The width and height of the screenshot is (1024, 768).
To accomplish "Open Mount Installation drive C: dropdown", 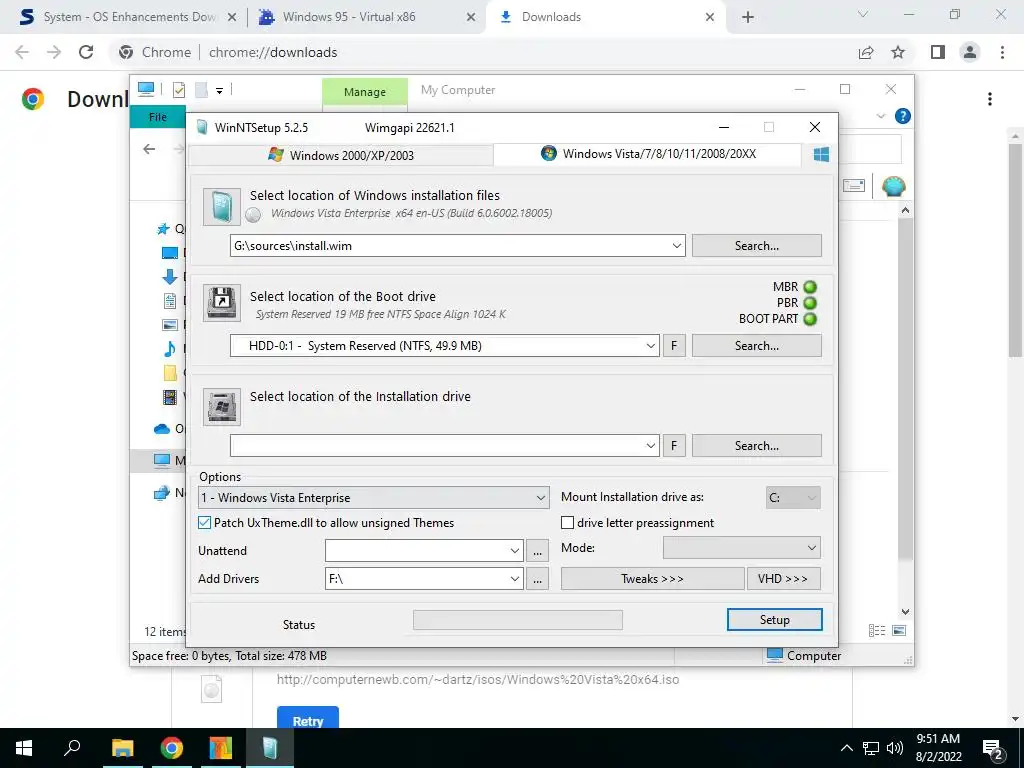I will click(x=793, y=498).
